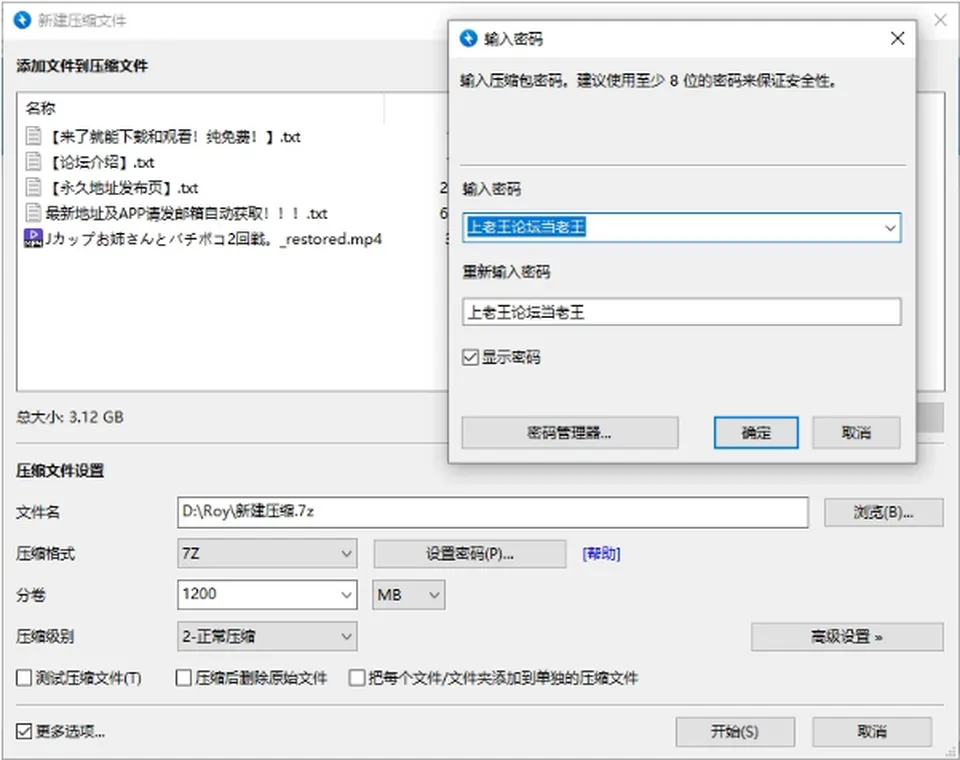960x760 pixels.
Task: Uncheck the 更多选项... checkbox
Action: pyautogui.click(x=24, y=731)
